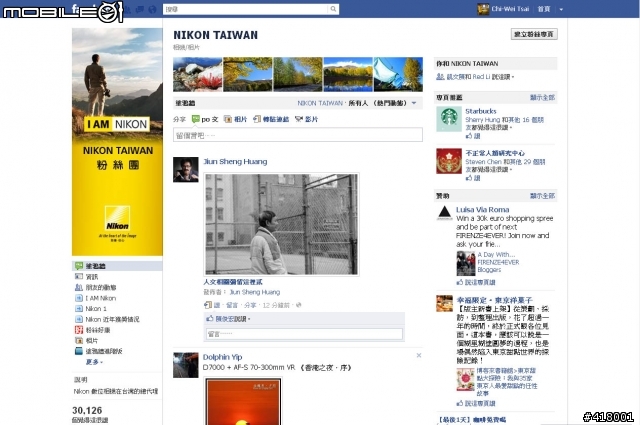The image size is (640, 425).
Task: Click thumbs-up in Jiun Sheng Huang's post like bar
Action: coord(210,318)
